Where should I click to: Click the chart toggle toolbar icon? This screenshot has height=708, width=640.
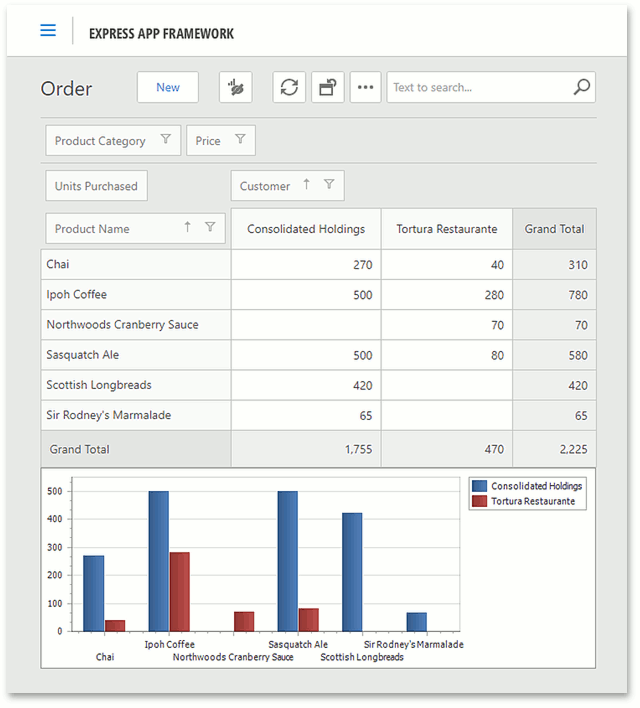click(236, 87)
